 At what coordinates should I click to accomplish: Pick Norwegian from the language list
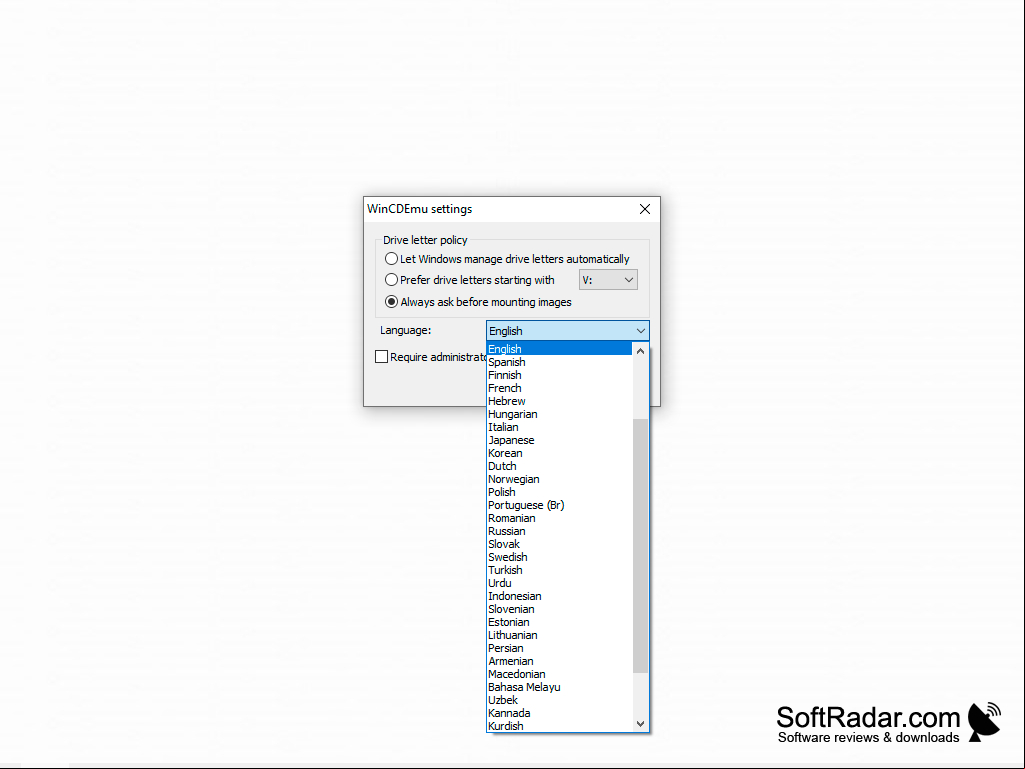coord(560,479)
